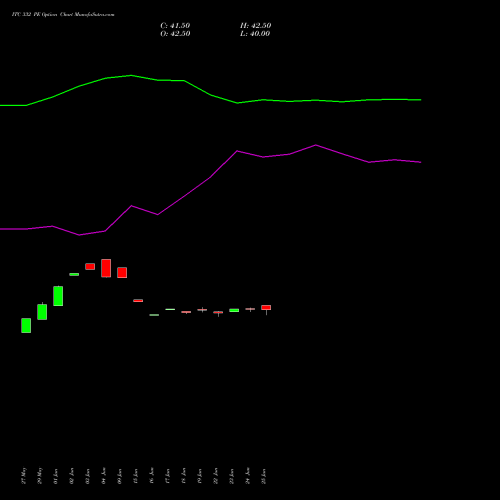Screen dimensions: 500x500
Task: Click the high value H: 42.50
Action: 255,26
